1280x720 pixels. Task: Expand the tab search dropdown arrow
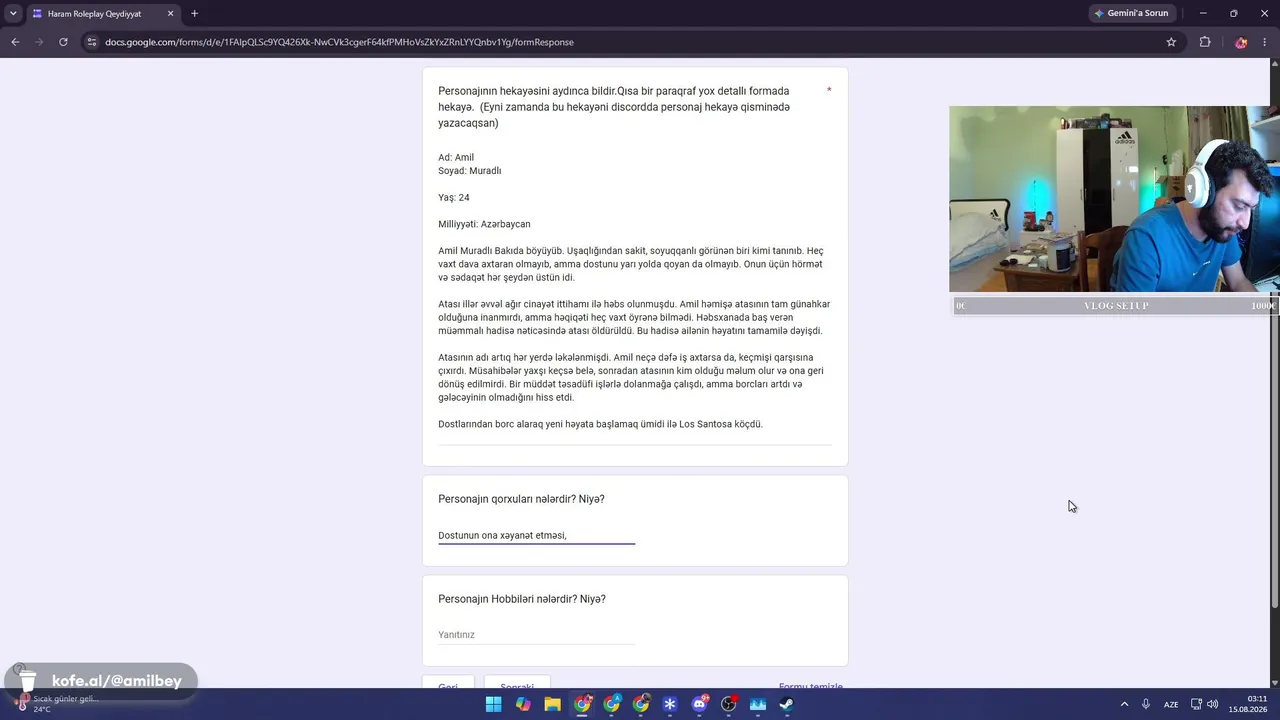pos(13,14)
